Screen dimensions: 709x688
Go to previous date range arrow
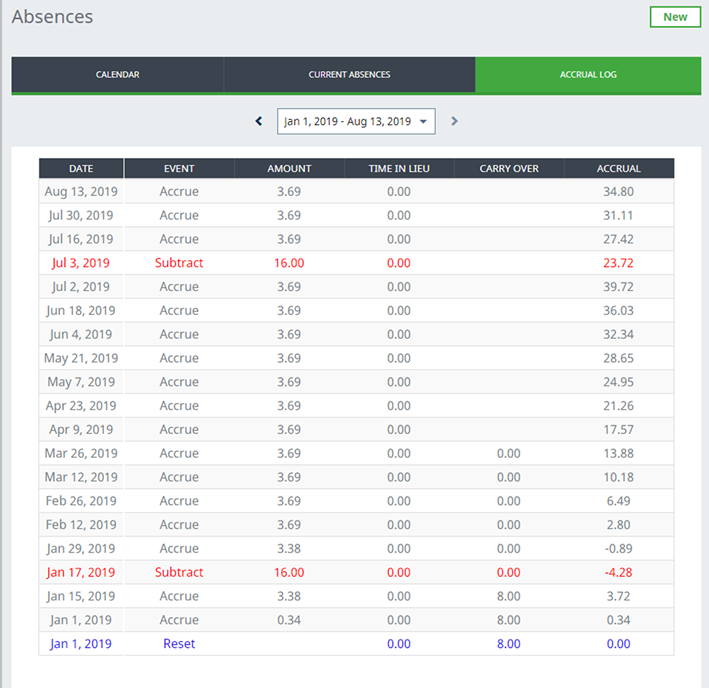click(x=259, y=121)
